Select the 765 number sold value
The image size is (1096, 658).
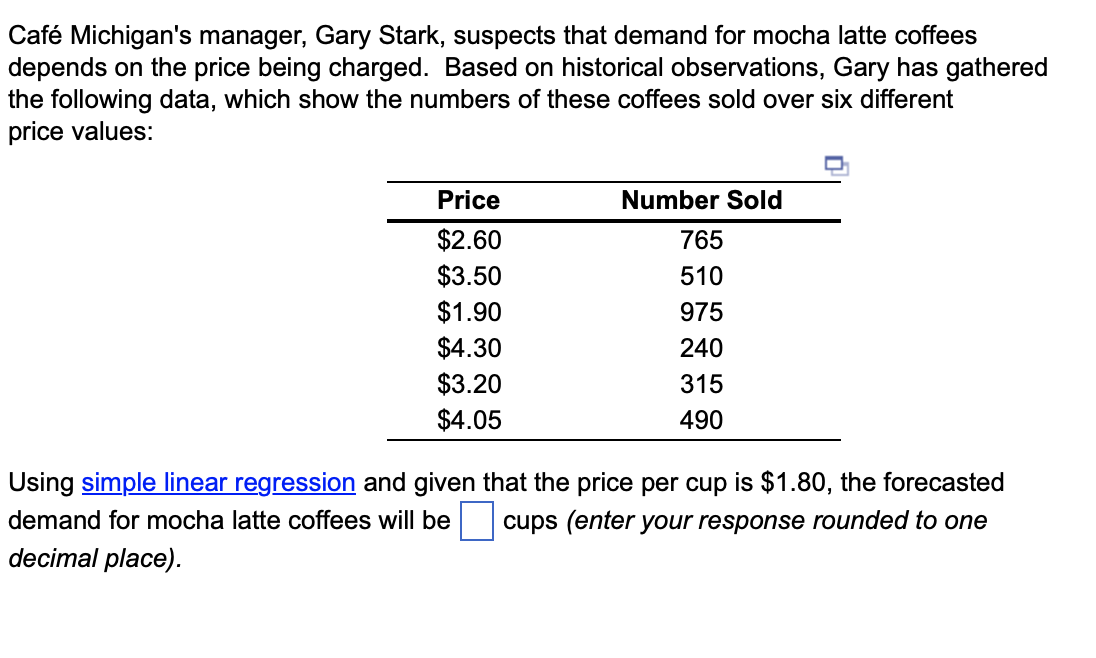(701, 240)
